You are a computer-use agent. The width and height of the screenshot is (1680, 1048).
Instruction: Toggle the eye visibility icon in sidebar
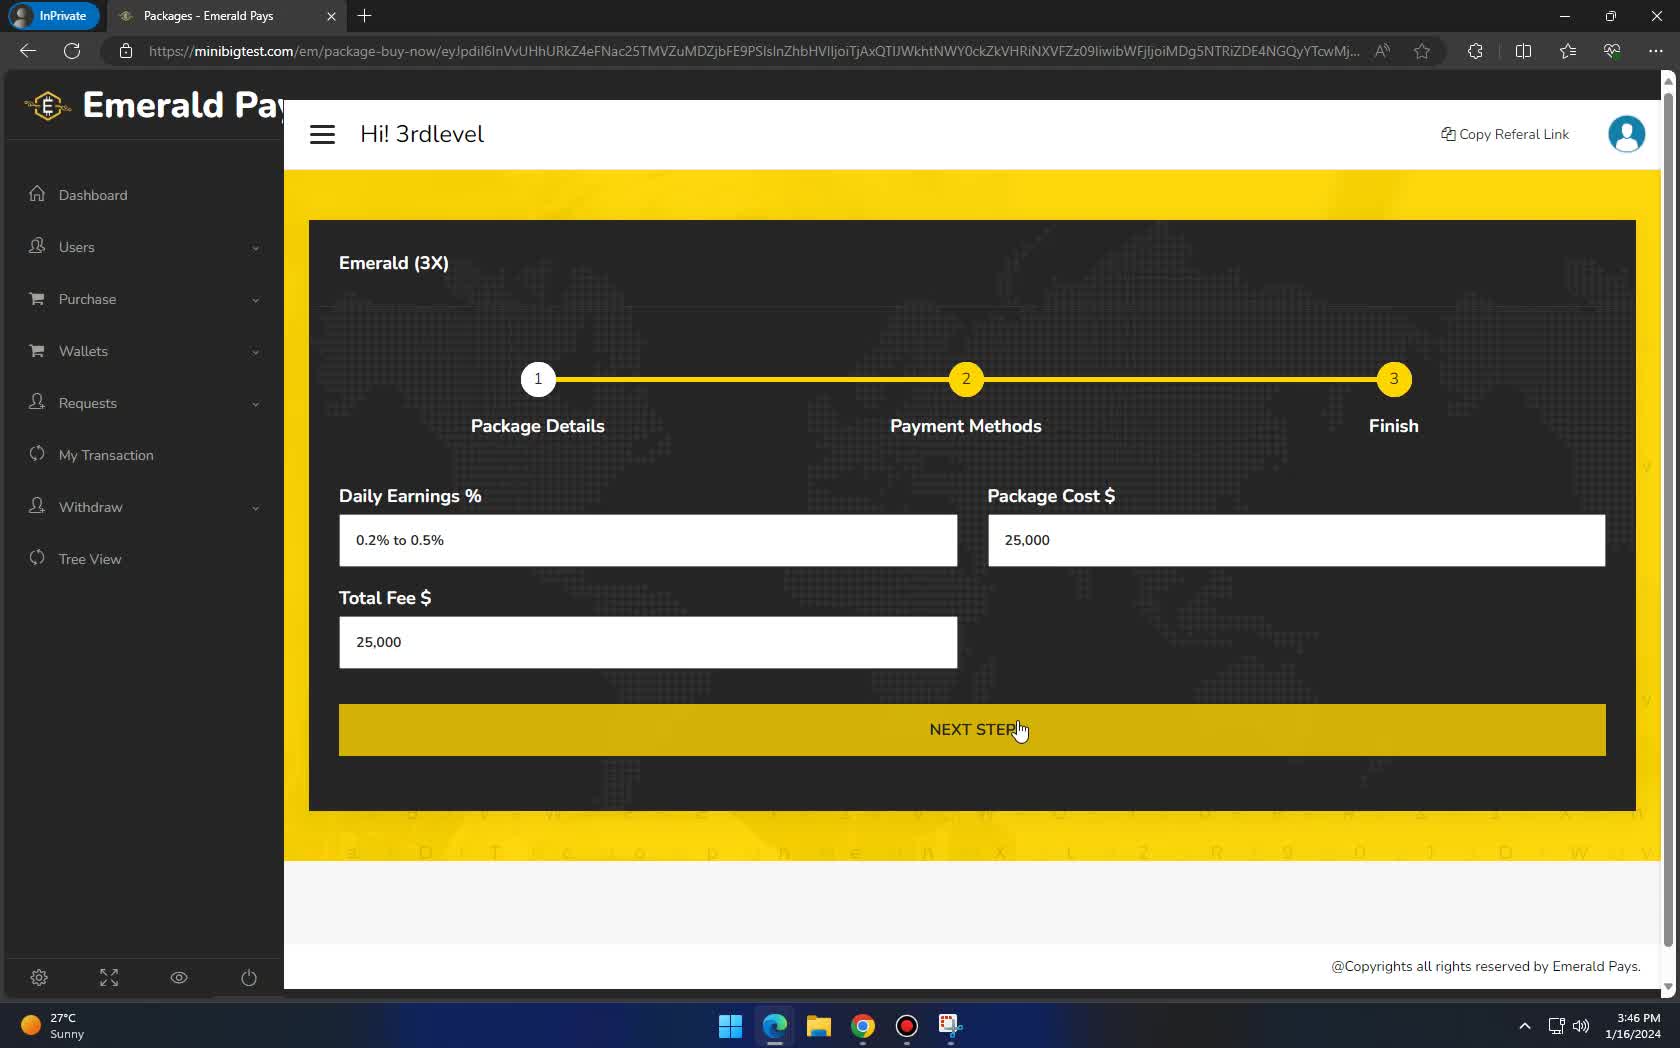[x=179, y=978]
